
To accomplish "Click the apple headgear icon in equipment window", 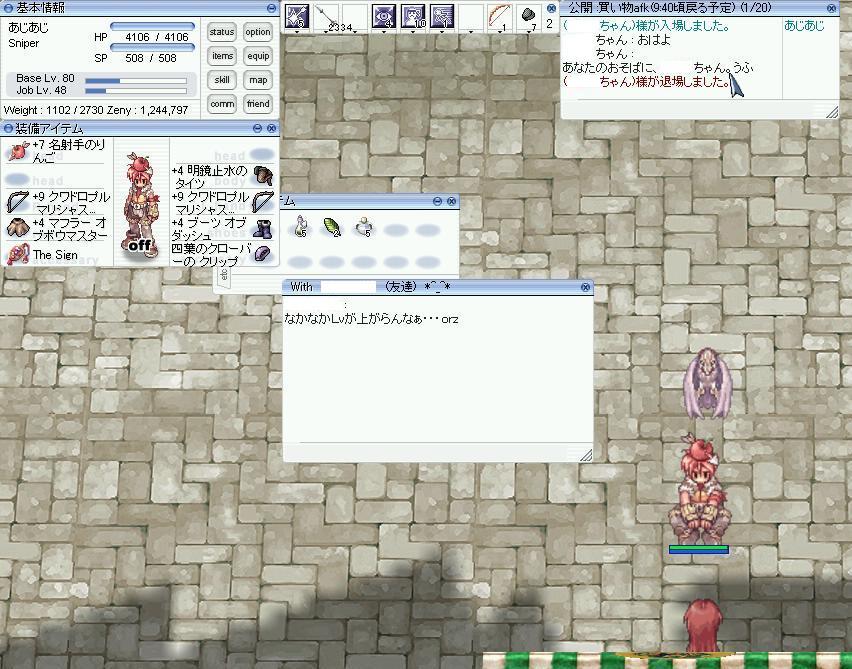I will pyautogui.click(x=18, y=151).
